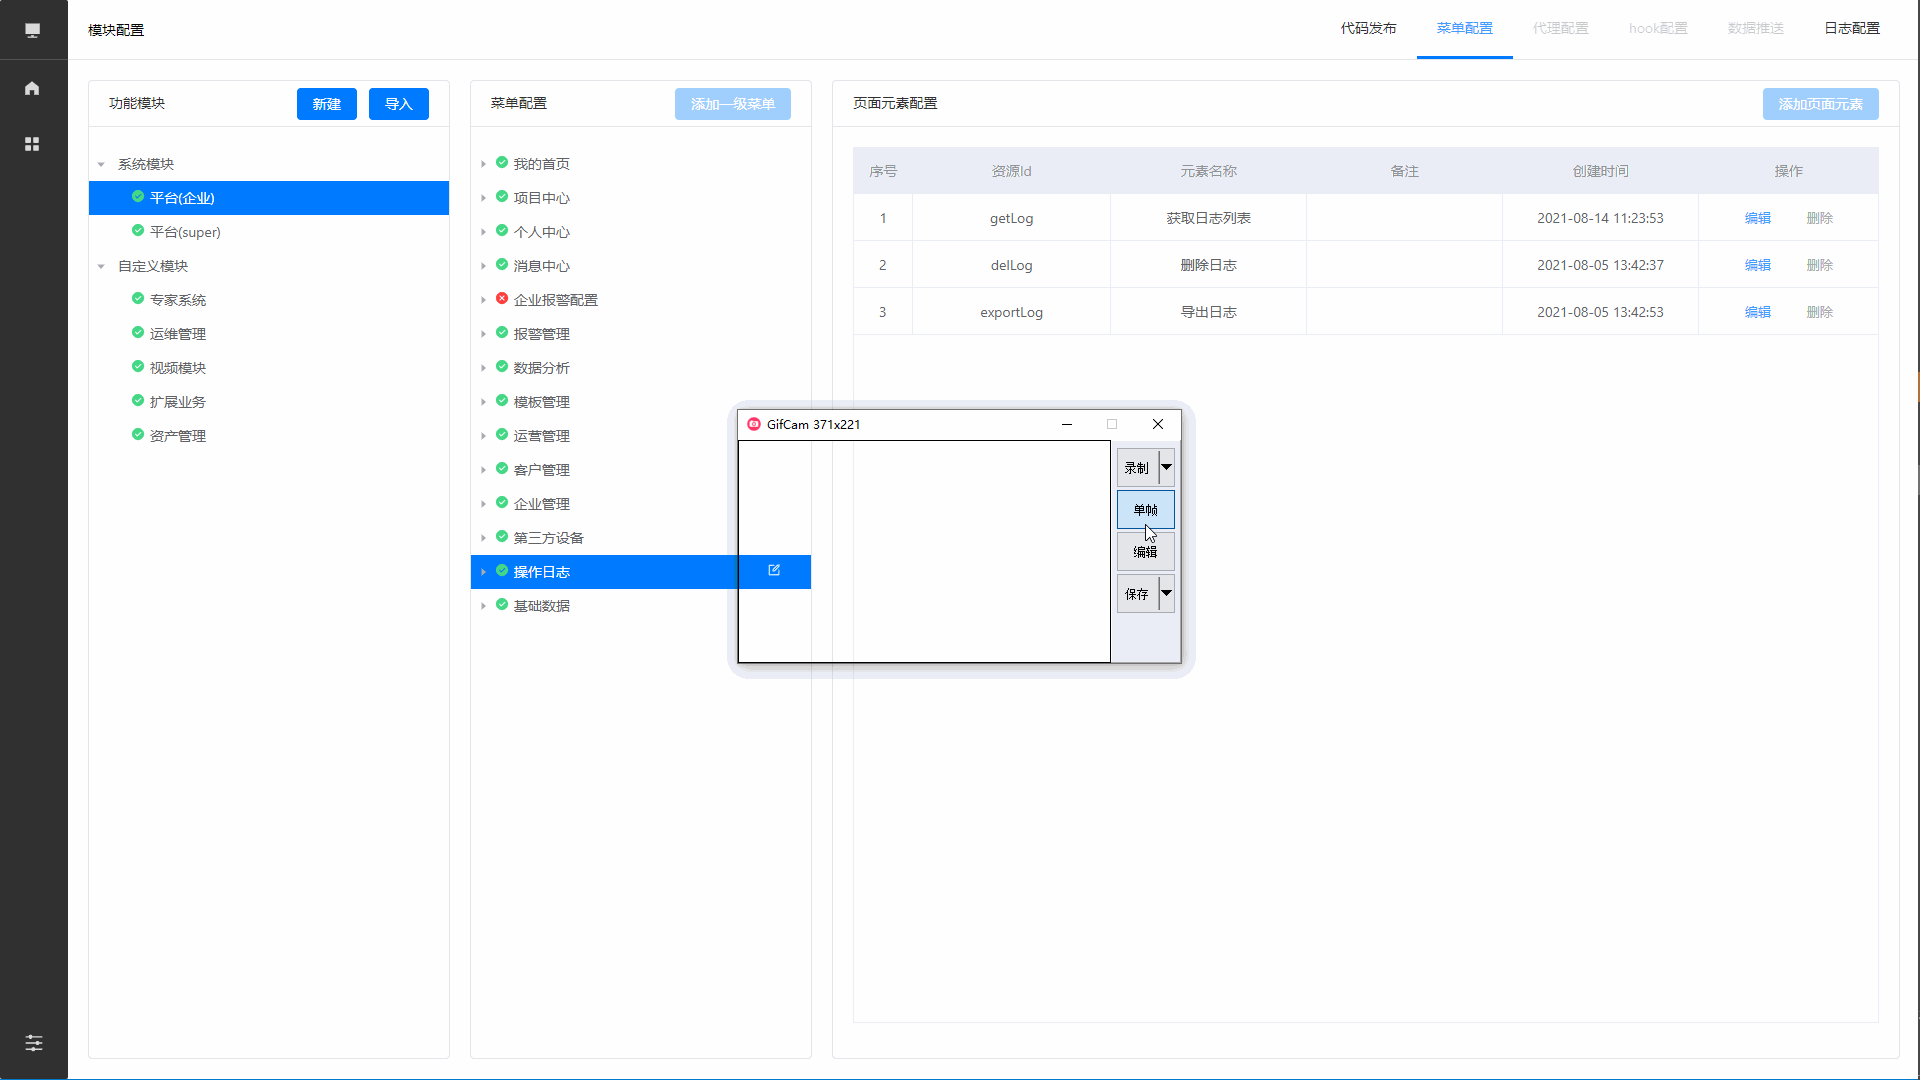Click the monitor icon in the sidebar
This screenshot has height=1080, width=1920.
pos(32,30)
